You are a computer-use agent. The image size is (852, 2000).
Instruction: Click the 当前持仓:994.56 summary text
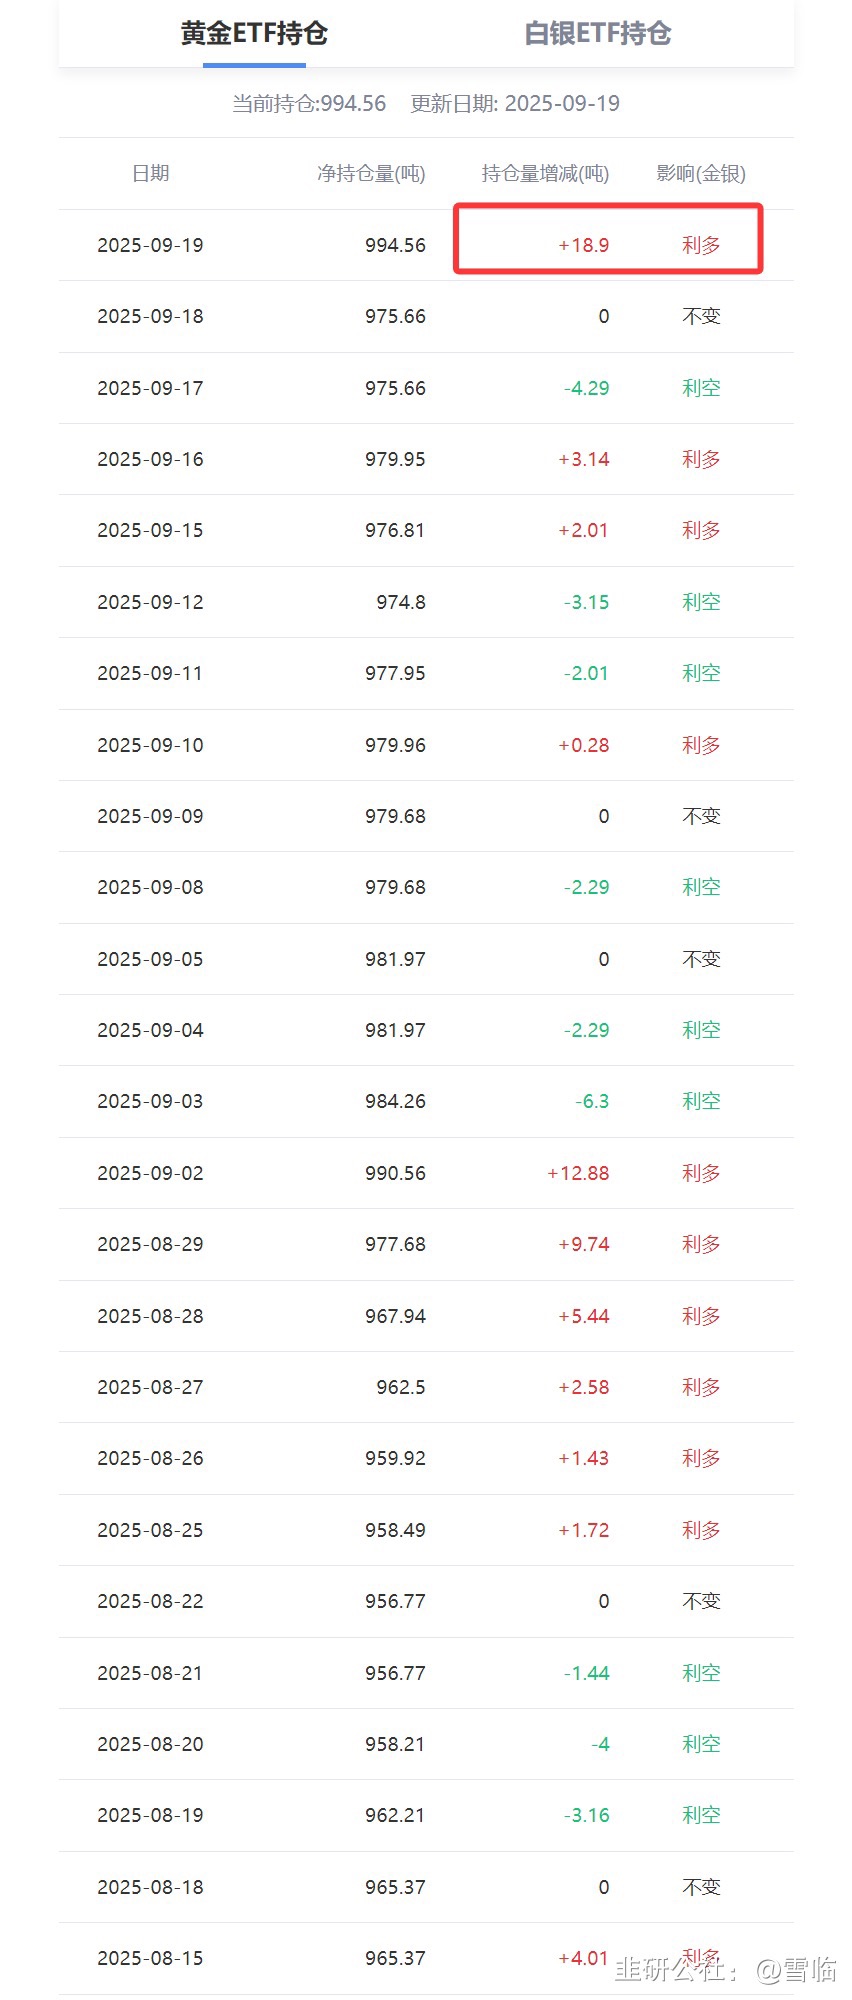(x=309, y=104)
